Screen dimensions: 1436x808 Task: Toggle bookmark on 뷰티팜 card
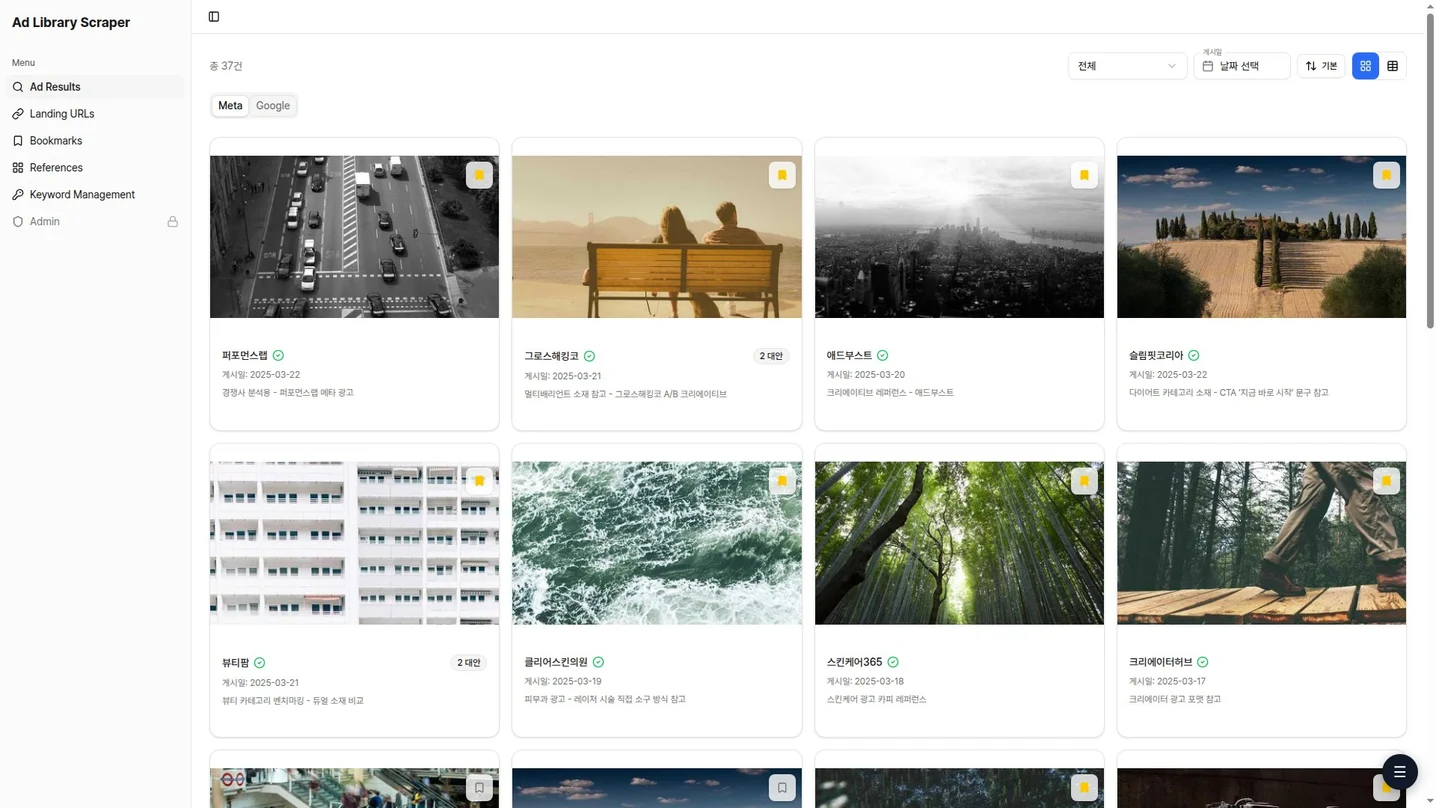click(x=479, y=481)
